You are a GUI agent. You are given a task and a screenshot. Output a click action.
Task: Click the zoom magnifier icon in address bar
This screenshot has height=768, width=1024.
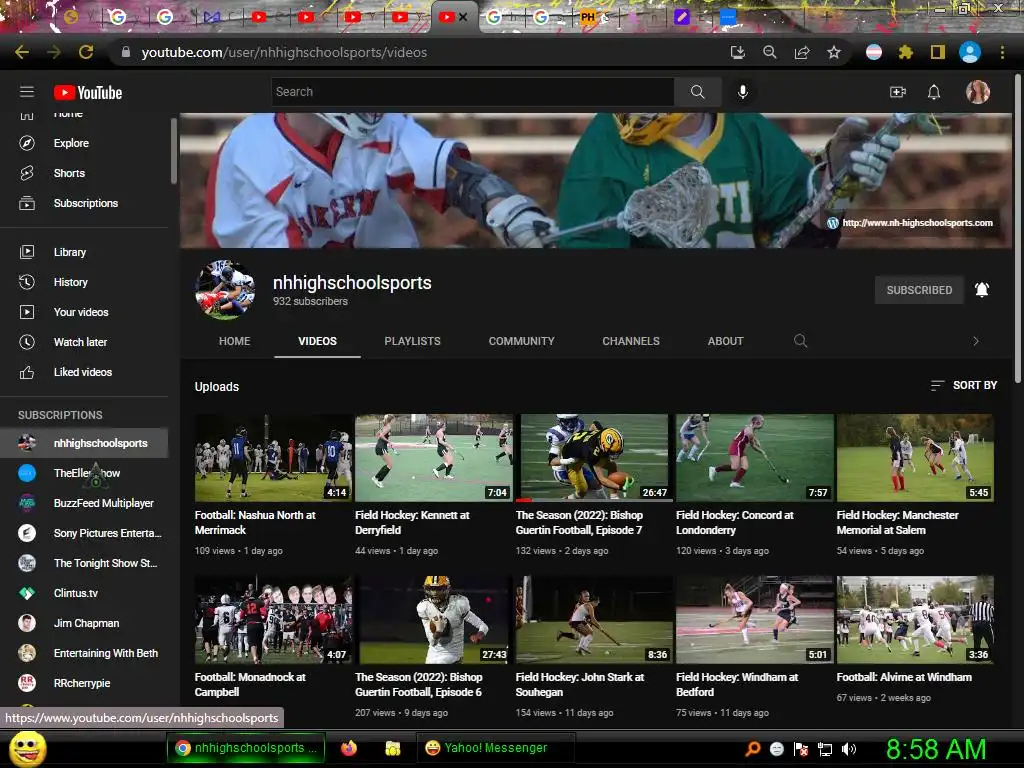tap(770, 52)
